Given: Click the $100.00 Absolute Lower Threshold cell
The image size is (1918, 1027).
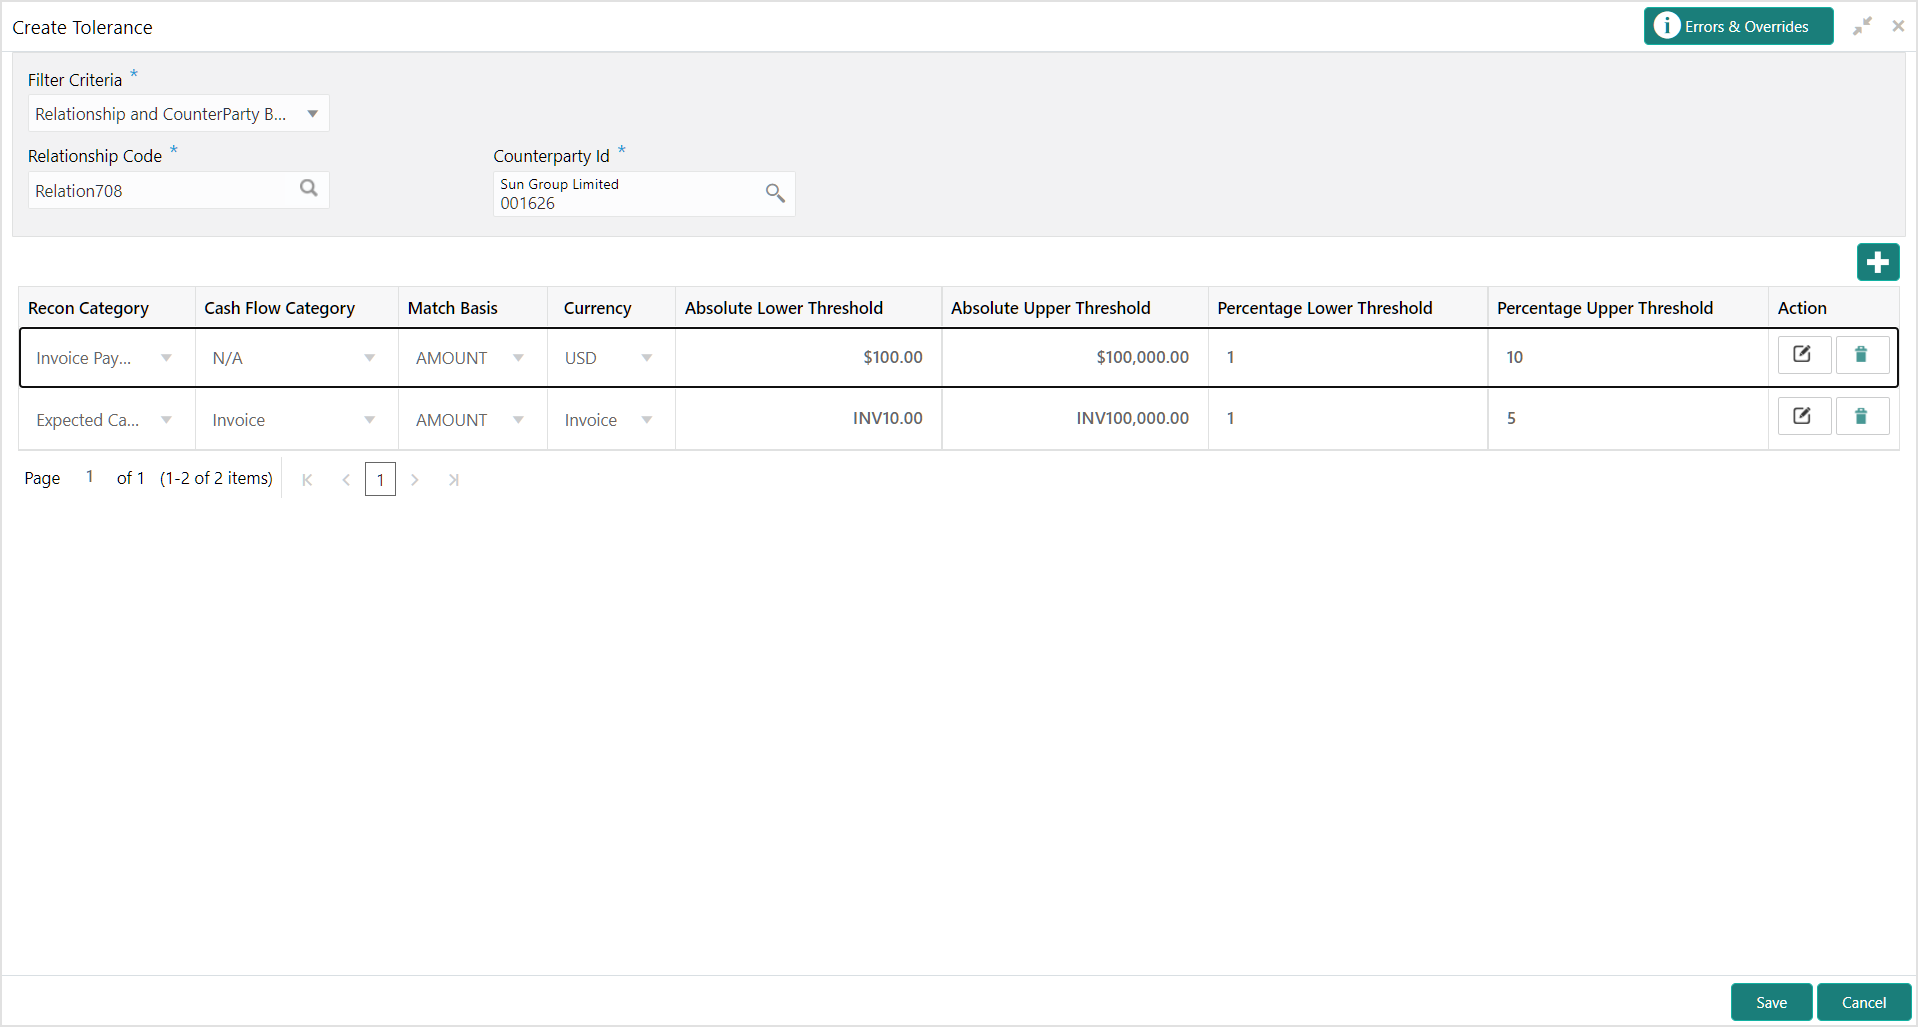Looking at the screenshot, I should 808,357.
